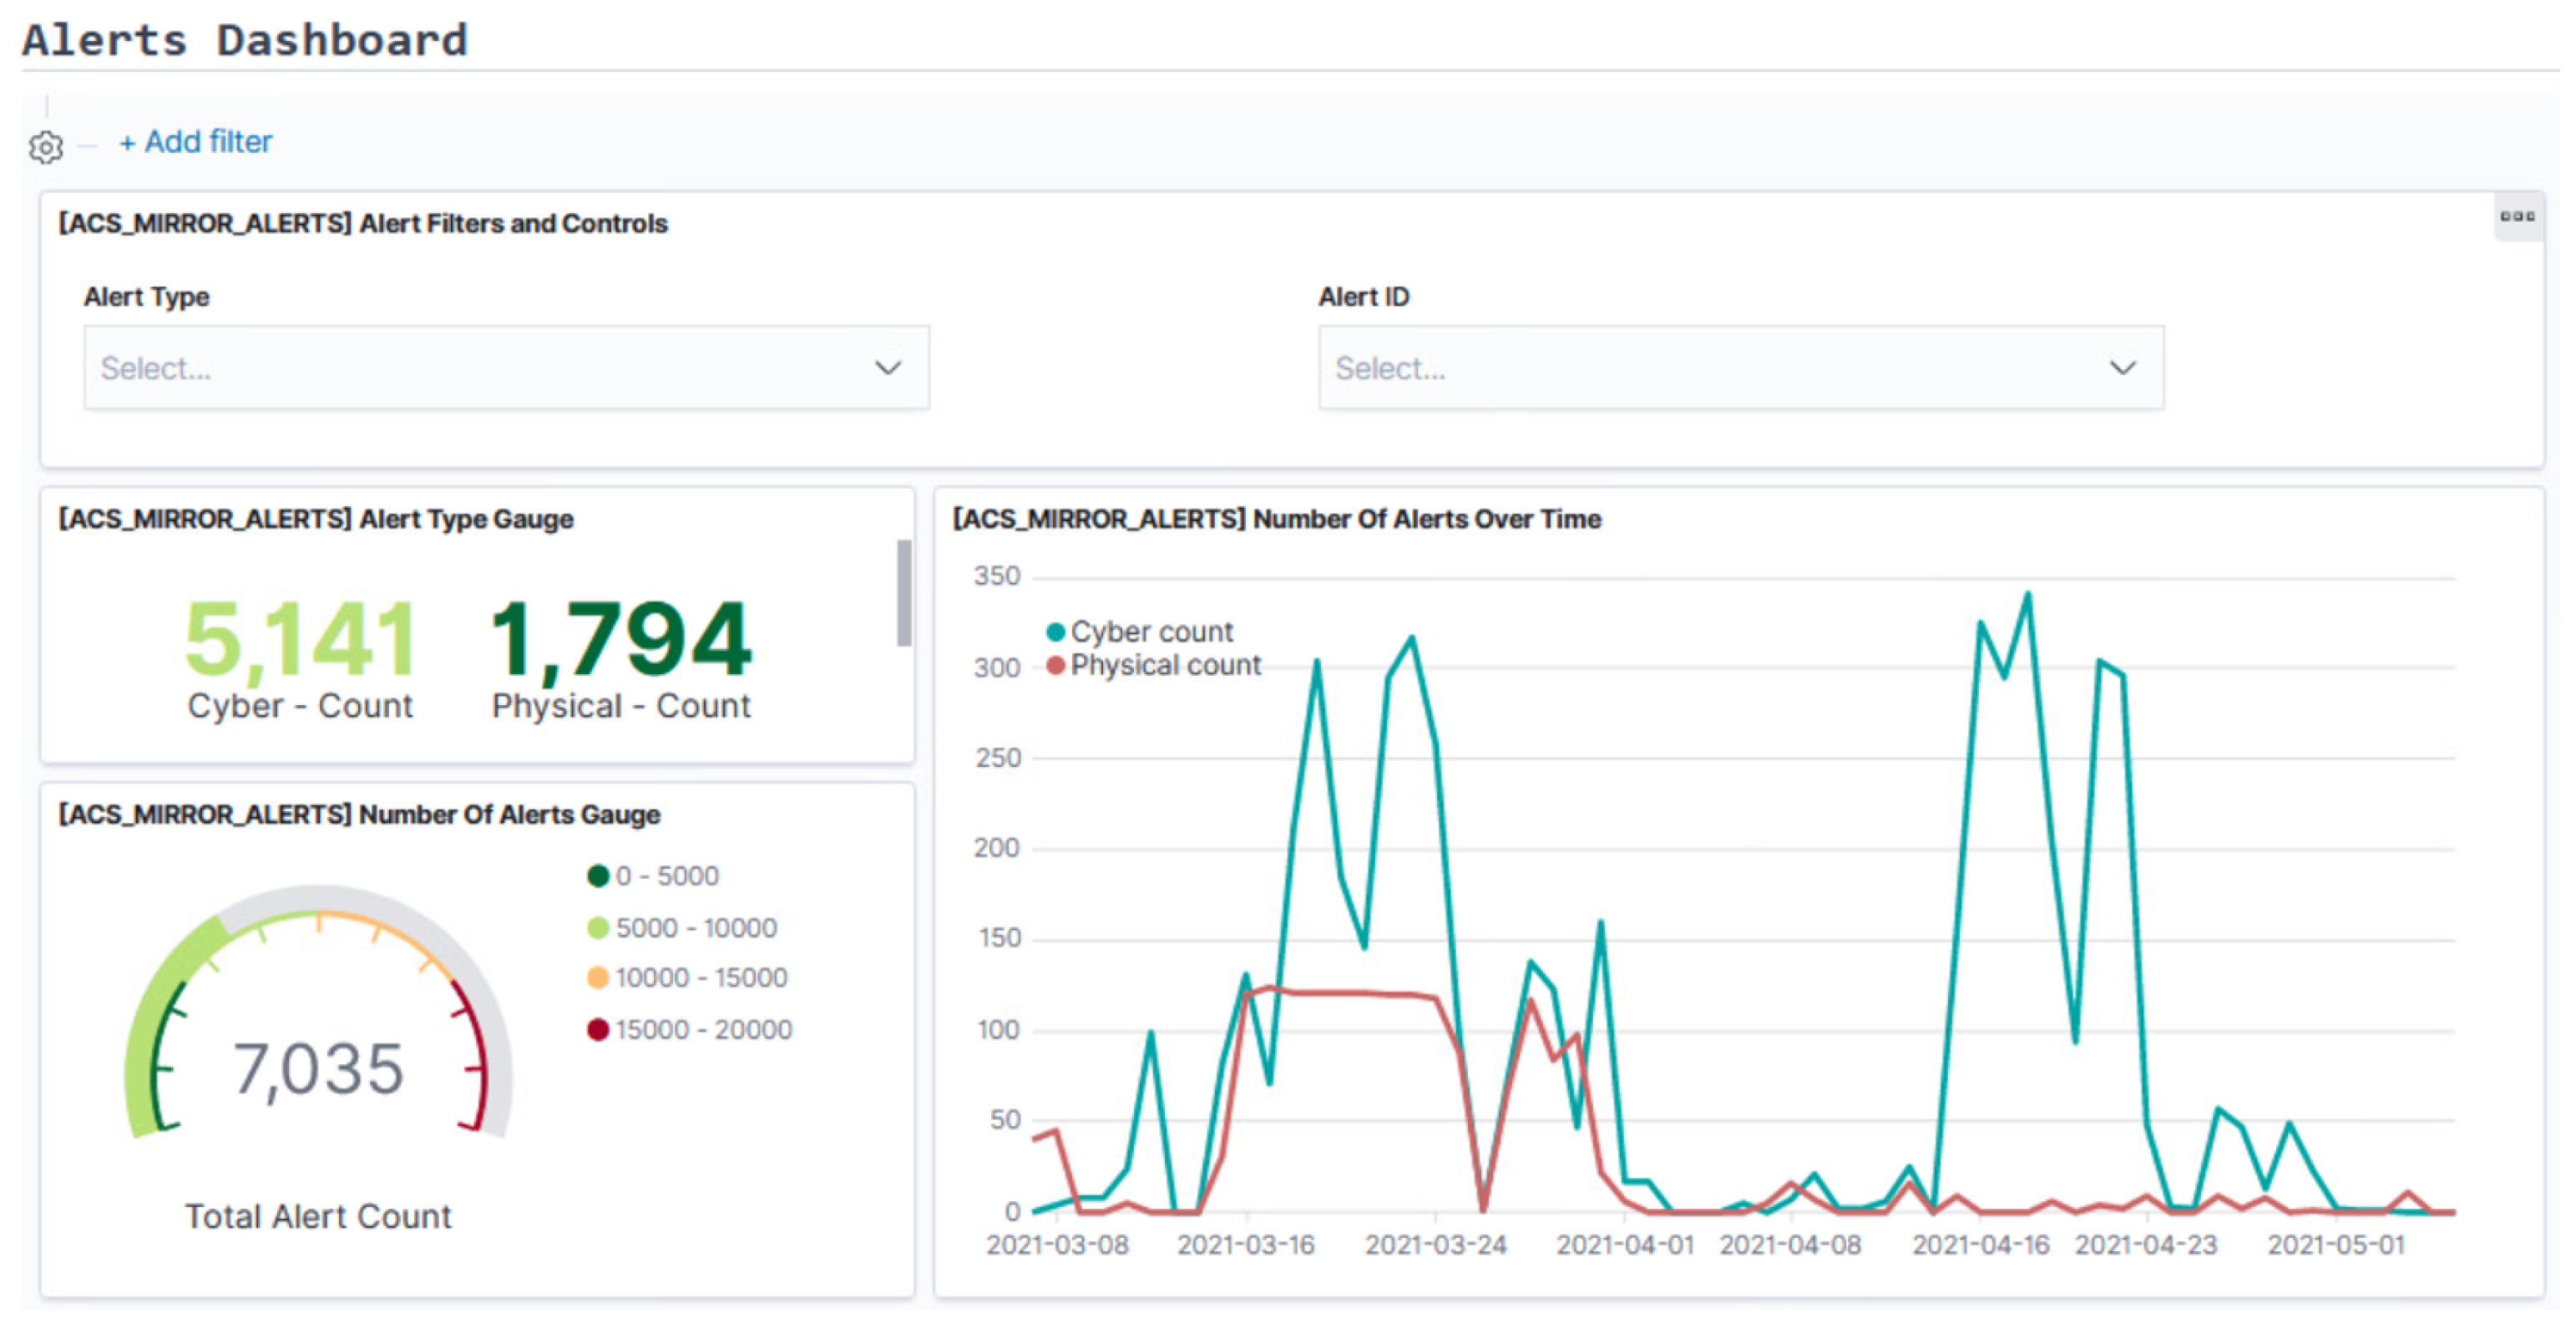2576x1334 pixels.
Task: Click the 7,035 total alert gauge
Action: coord(318,1068)
